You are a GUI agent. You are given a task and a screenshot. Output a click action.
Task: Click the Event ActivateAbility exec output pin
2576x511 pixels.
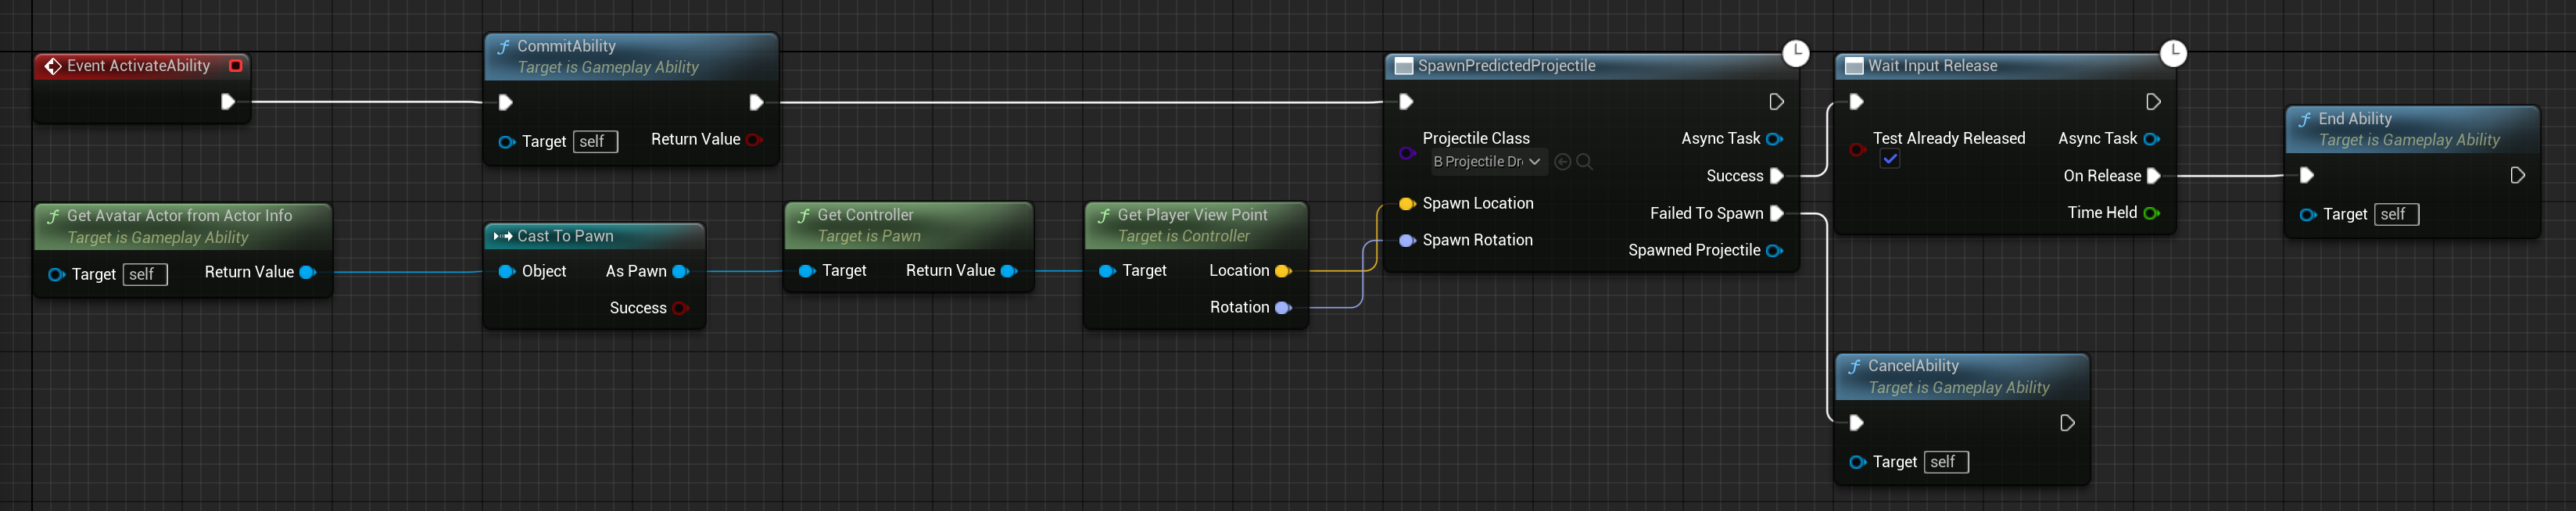[x=228, y=102]
